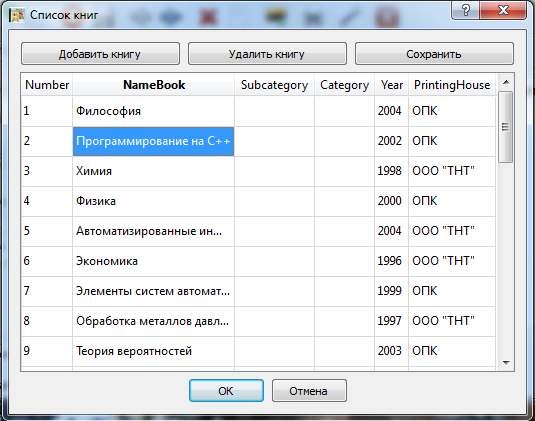Screen dimensions: 535x421
Task: Click ООО "ТНТ" in Обработка металлов row
Action: [x=452, y=321]
